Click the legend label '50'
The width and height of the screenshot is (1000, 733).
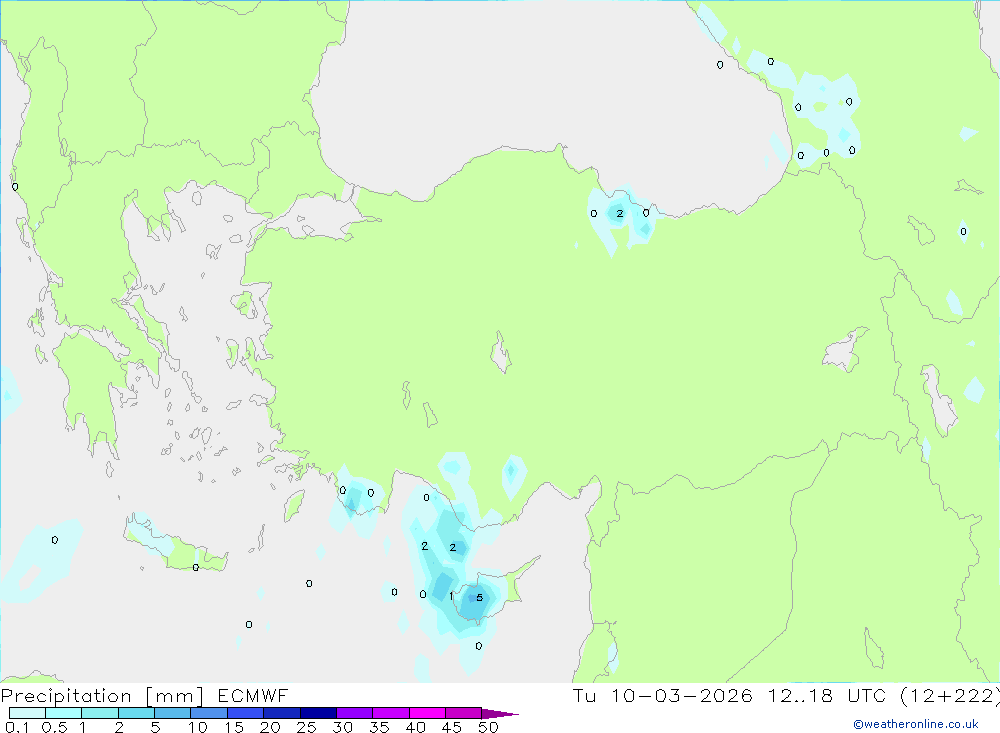click(x=488, y=727)
